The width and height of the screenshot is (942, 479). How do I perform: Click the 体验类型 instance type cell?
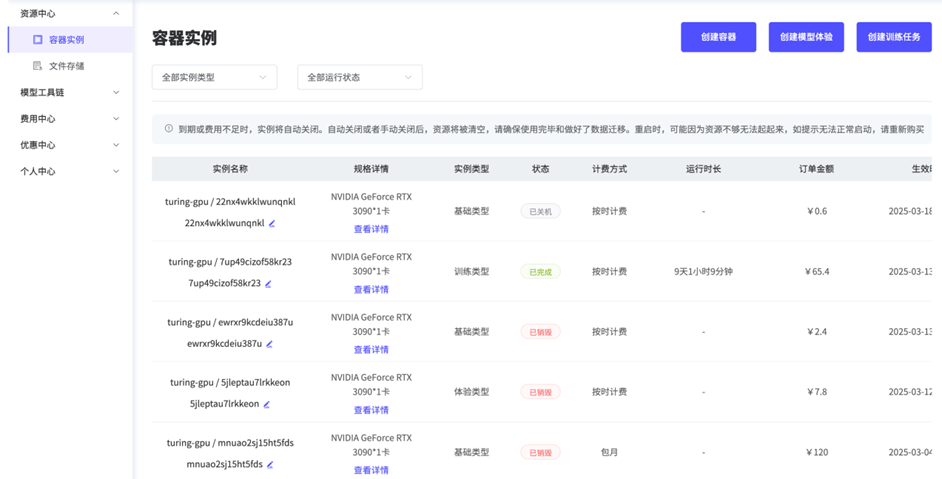click(x=472, y=392)
